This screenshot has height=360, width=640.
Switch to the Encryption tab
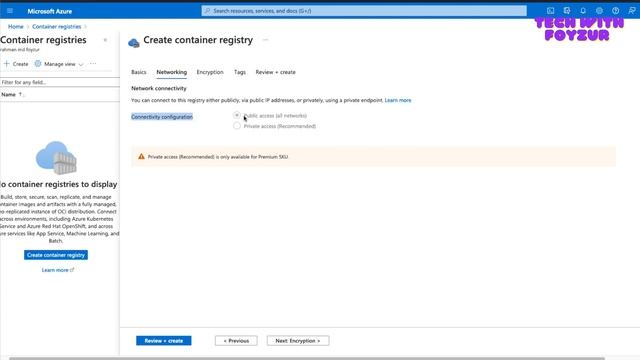pyautogui.click(x=210, y=72)
